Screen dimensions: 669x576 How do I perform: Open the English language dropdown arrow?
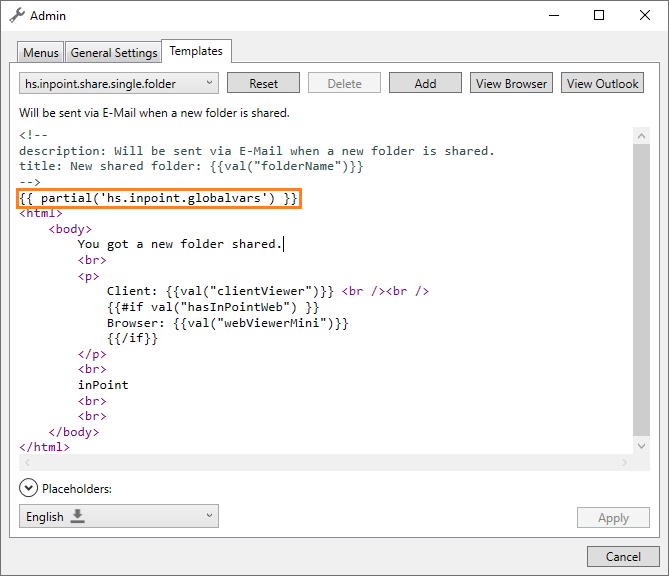click(209, 517)
